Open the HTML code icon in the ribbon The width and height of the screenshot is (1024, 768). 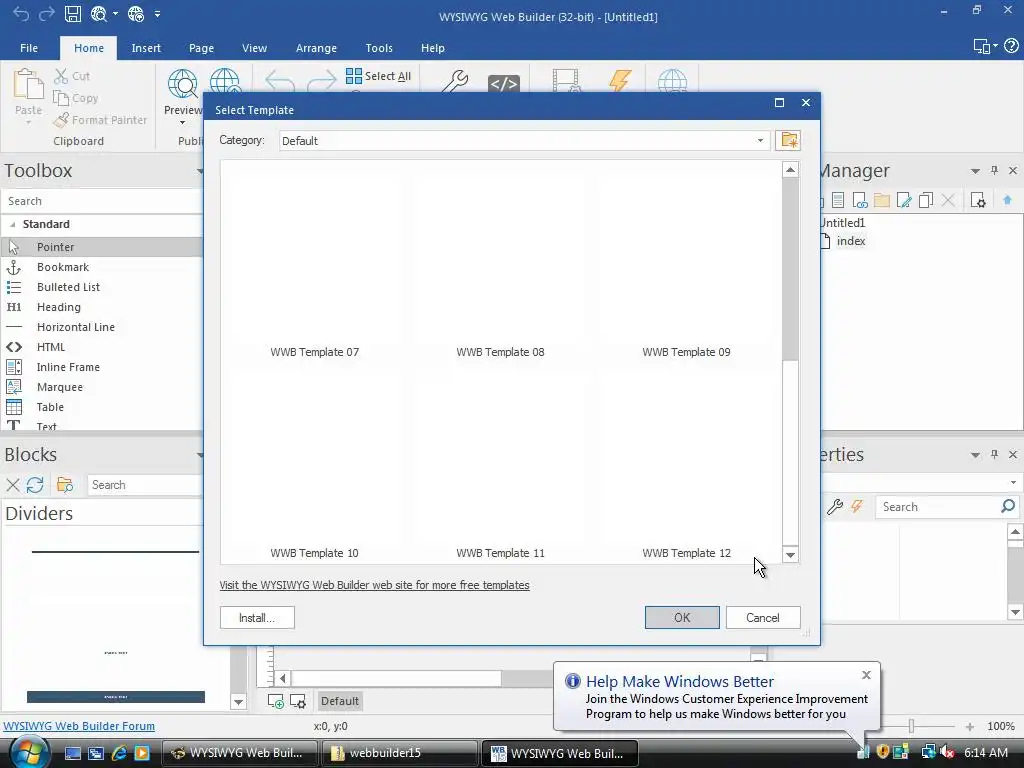(x=504, y=83)
